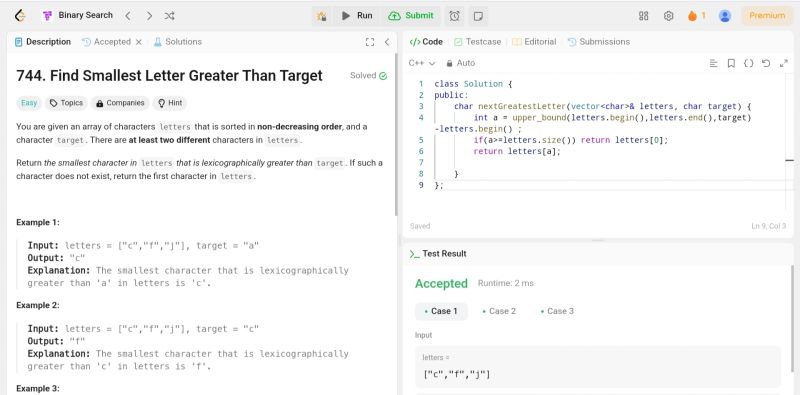800x395 pixels.
Task: Select Case 1 result
Action: point(441,311)
